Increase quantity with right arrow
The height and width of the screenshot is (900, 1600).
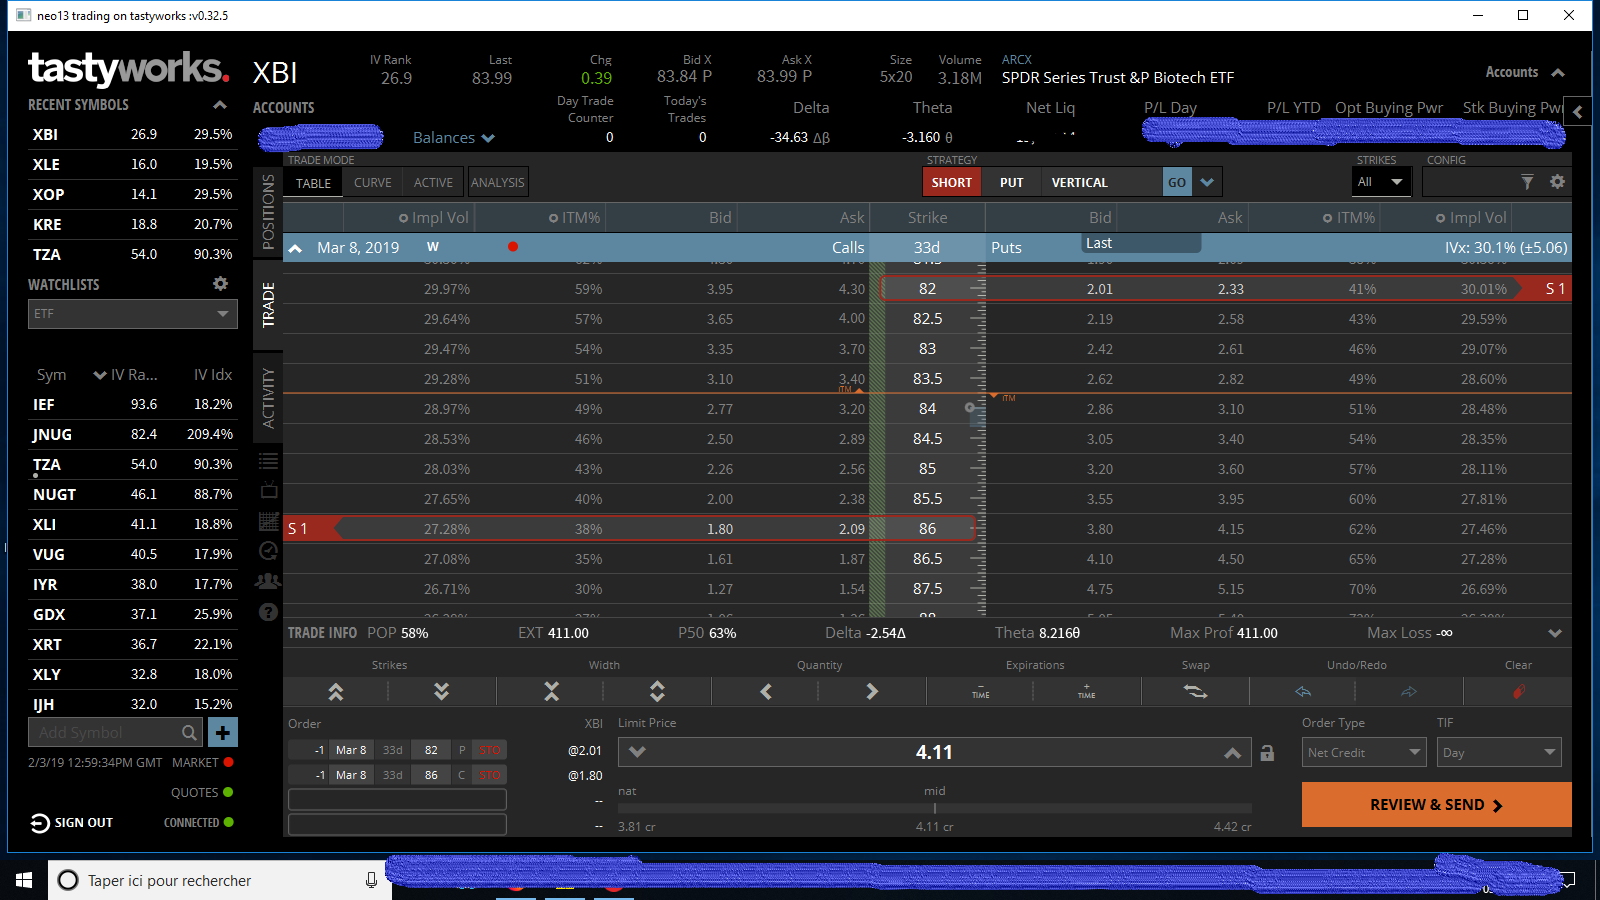(x=872, y=691)
